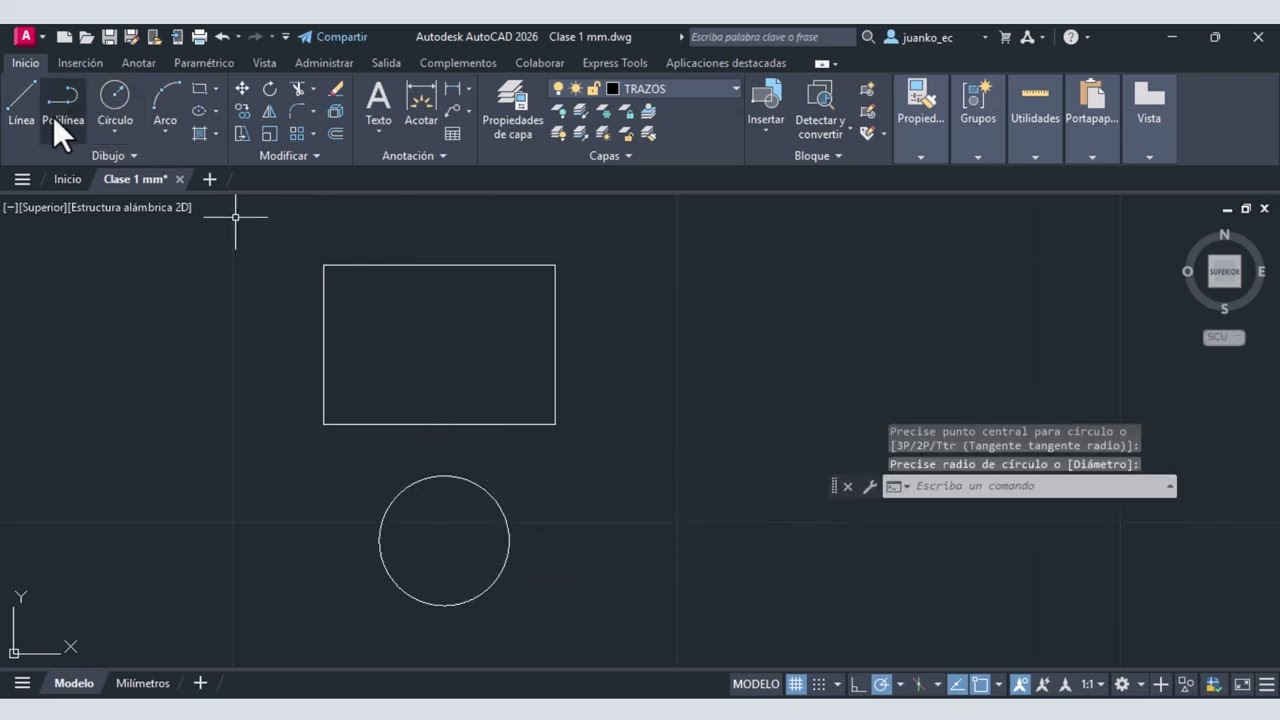Screen dimensions: 1280x720
Task: Open the 1:1 annotation scale dropdown
Action: pyautogui.click(x=1092, y=684)
